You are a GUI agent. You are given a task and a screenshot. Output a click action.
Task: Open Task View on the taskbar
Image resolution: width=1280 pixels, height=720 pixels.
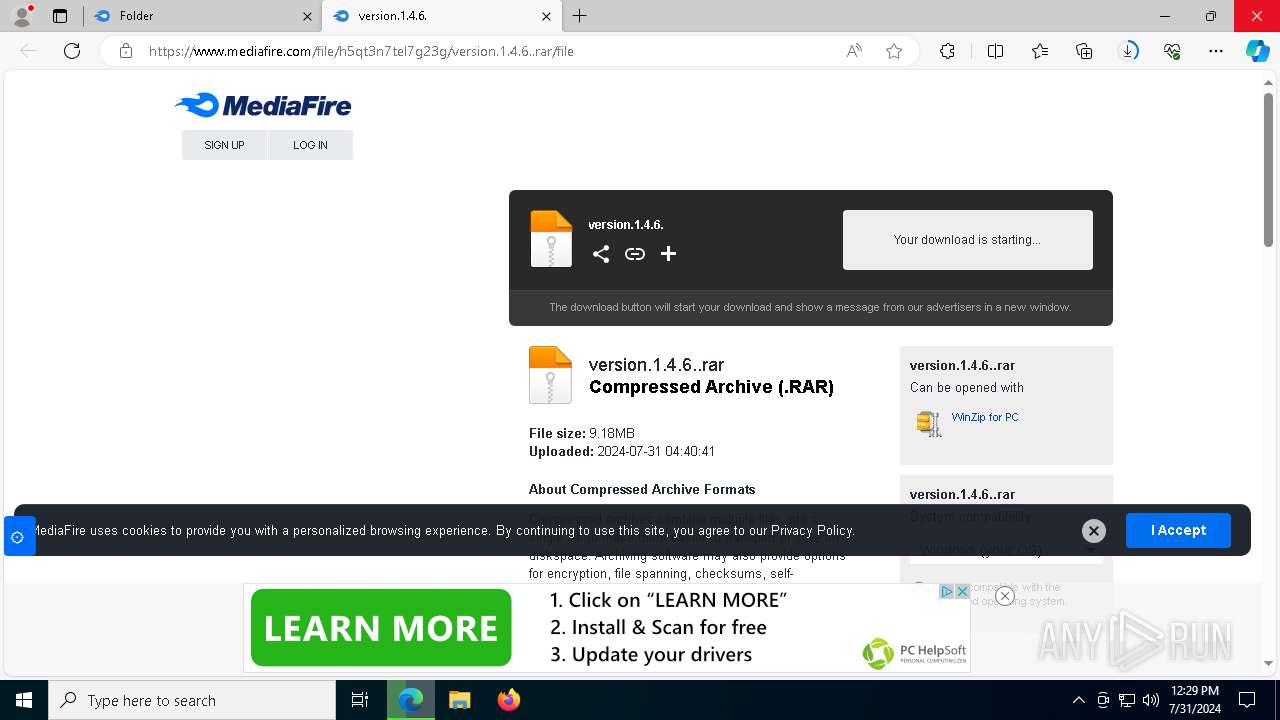360,700
